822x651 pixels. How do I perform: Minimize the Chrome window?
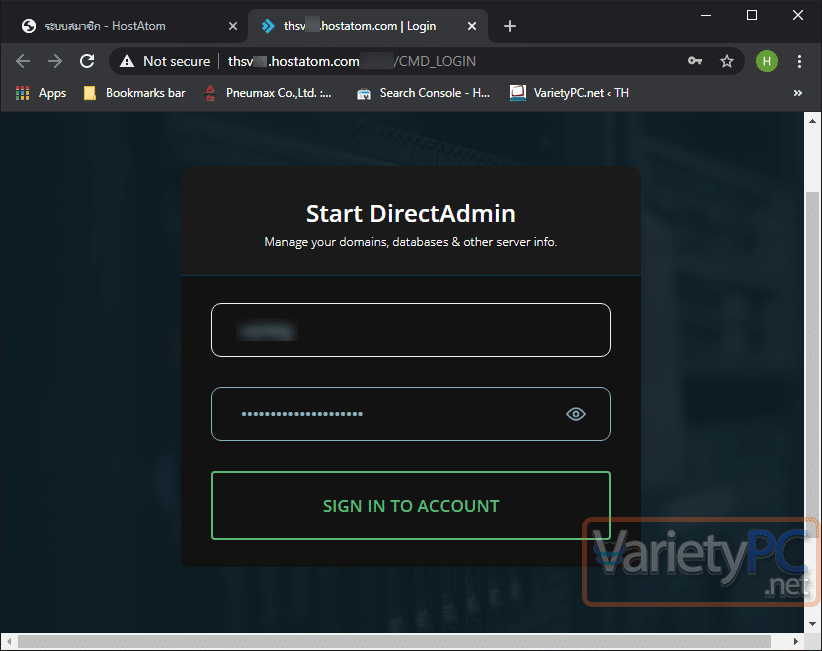pos(706,15)
